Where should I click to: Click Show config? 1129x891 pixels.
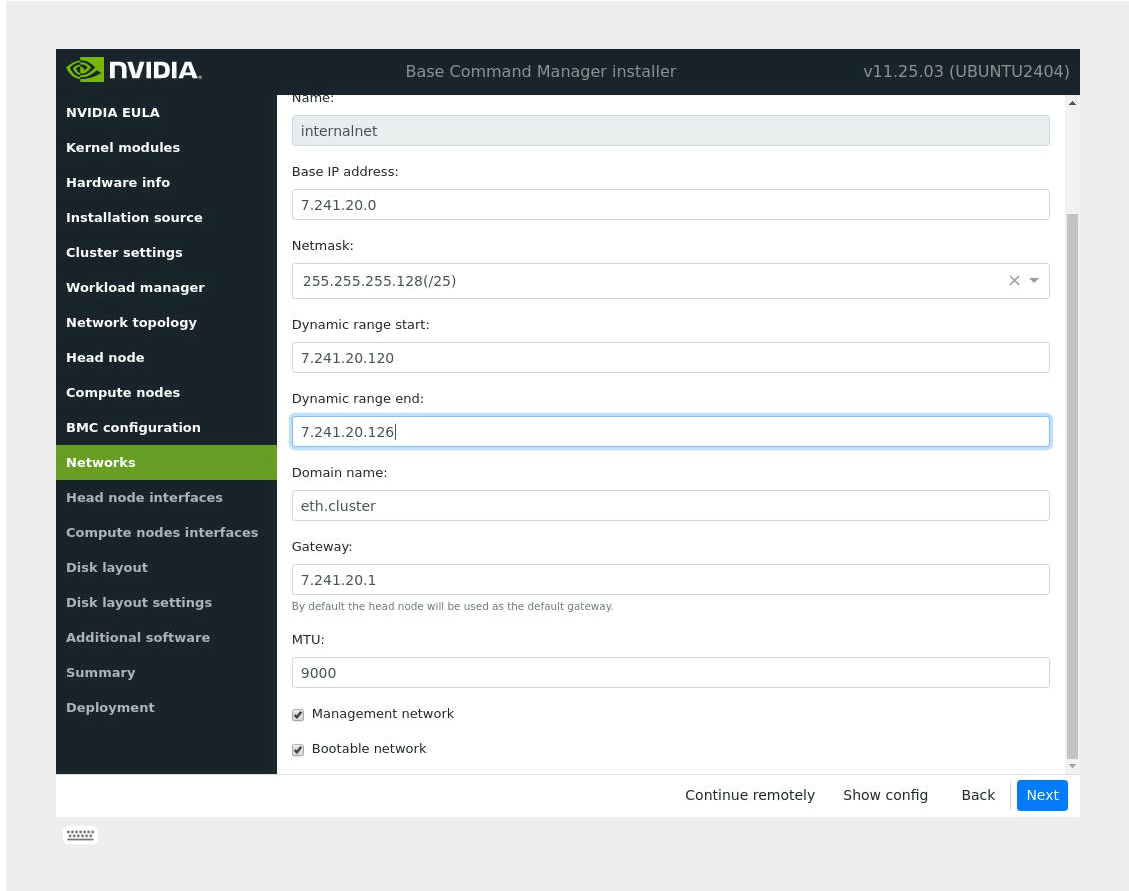pyautogui.click(x=885, y=795)
